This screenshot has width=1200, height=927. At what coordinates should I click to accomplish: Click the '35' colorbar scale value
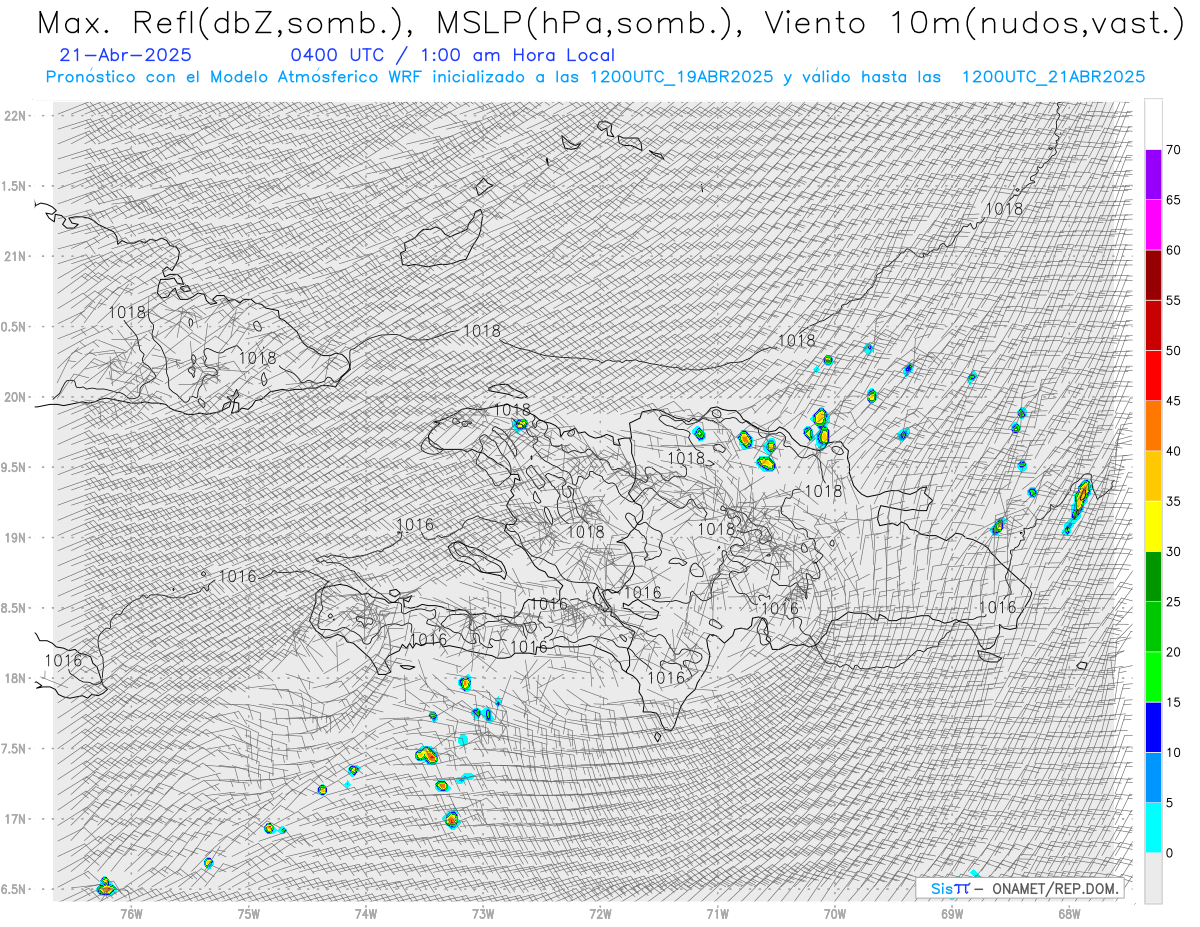[1173, 501]
